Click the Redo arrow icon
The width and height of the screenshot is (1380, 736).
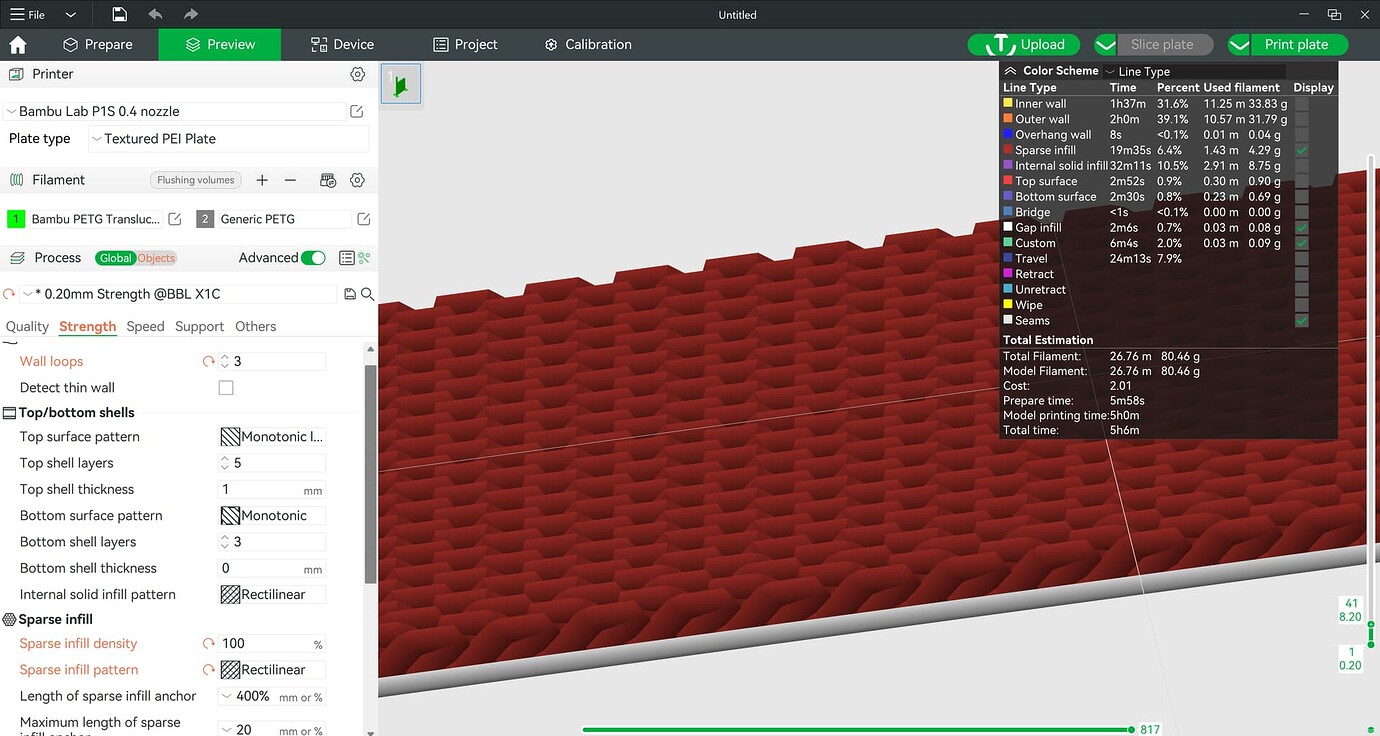coord(191,14)
